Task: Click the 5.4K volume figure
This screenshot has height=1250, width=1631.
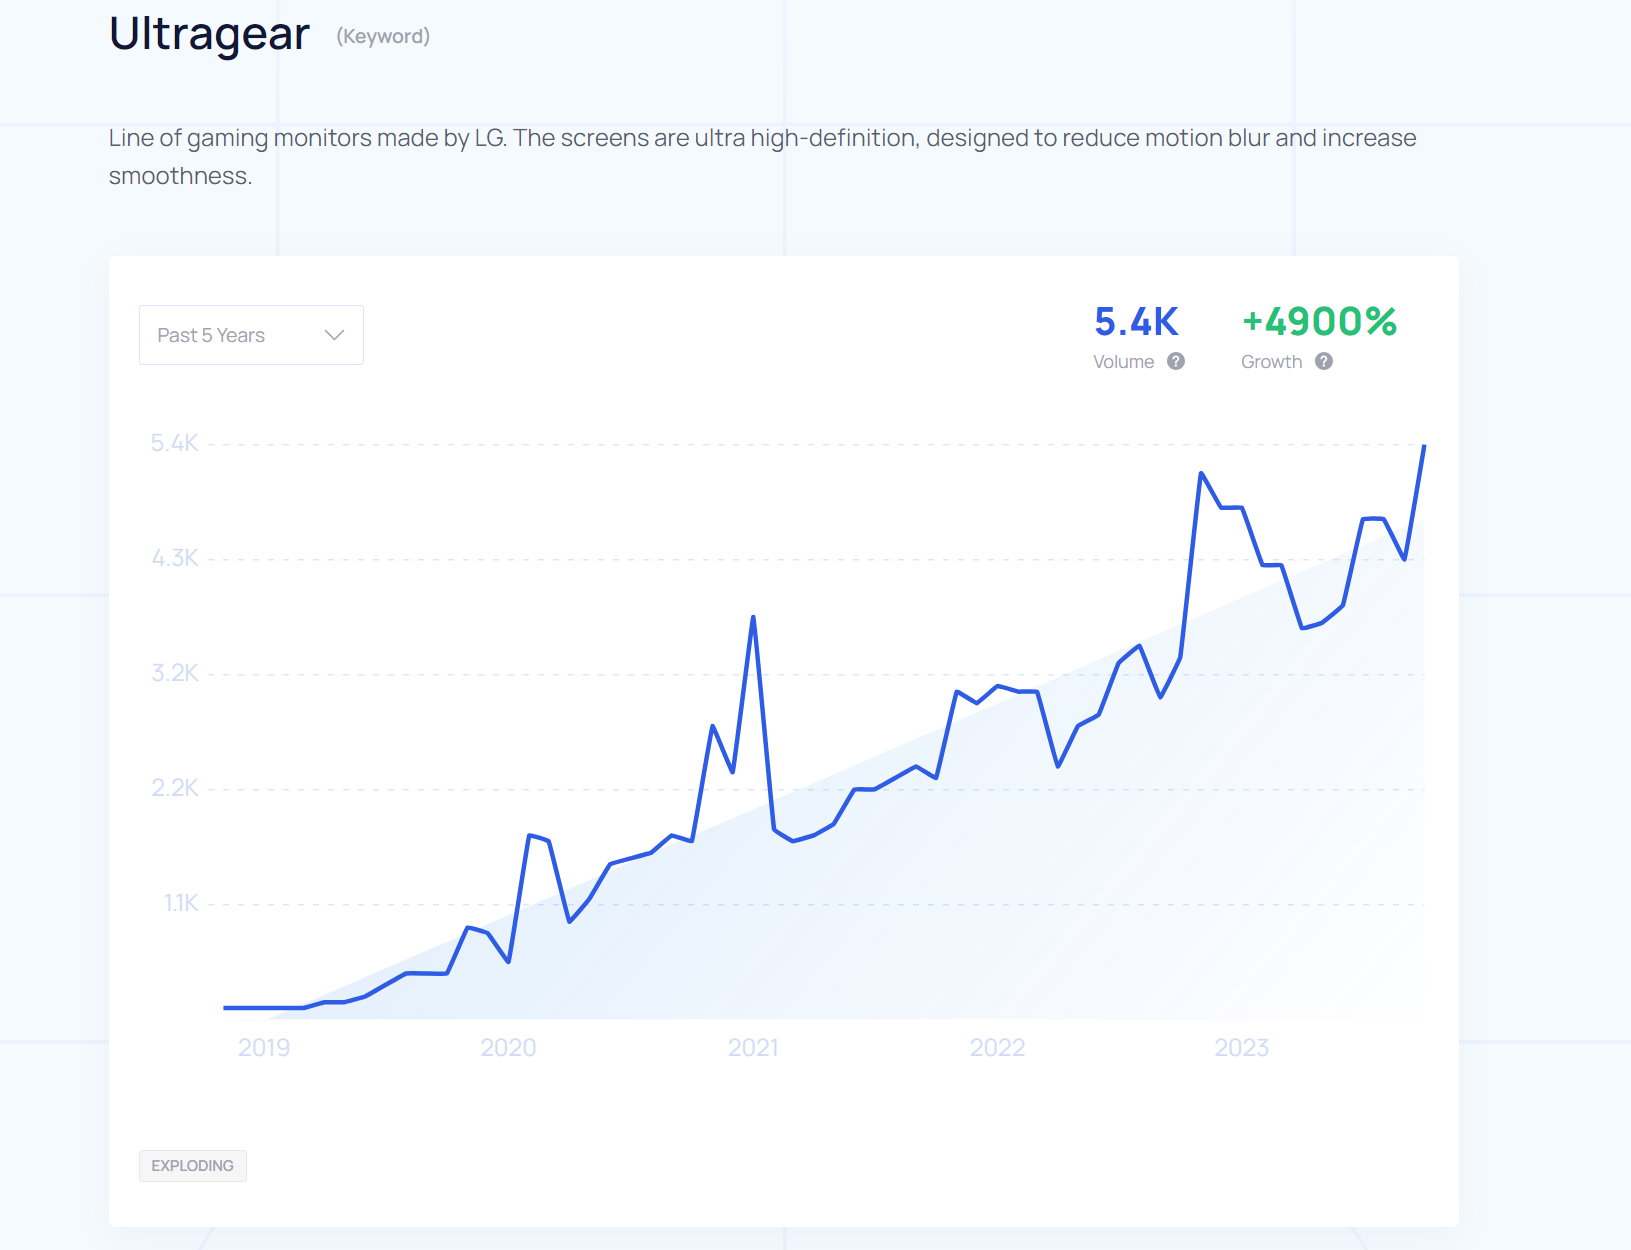Action: [x=1136, y=322]
